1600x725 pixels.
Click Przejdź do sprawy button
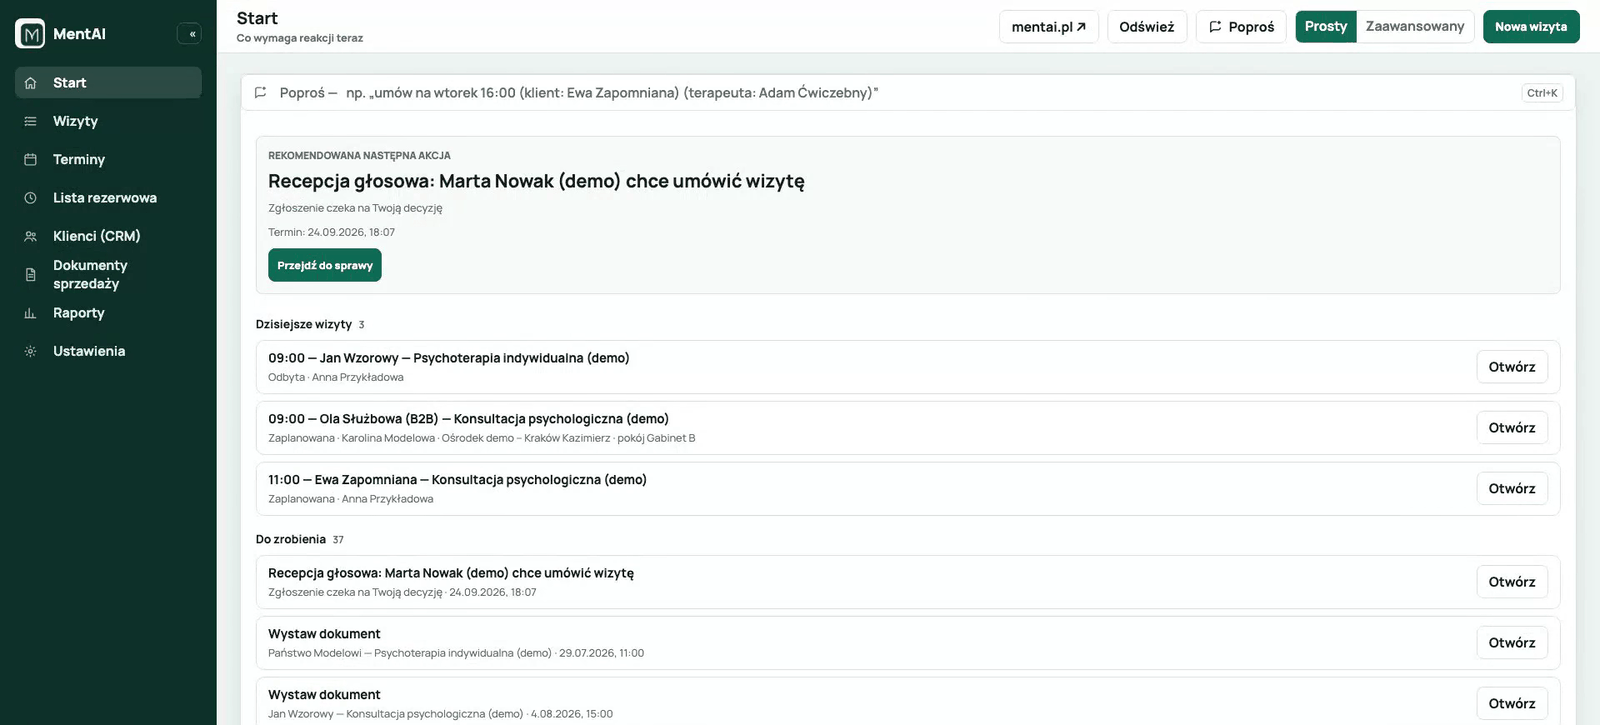click(325, 265)
